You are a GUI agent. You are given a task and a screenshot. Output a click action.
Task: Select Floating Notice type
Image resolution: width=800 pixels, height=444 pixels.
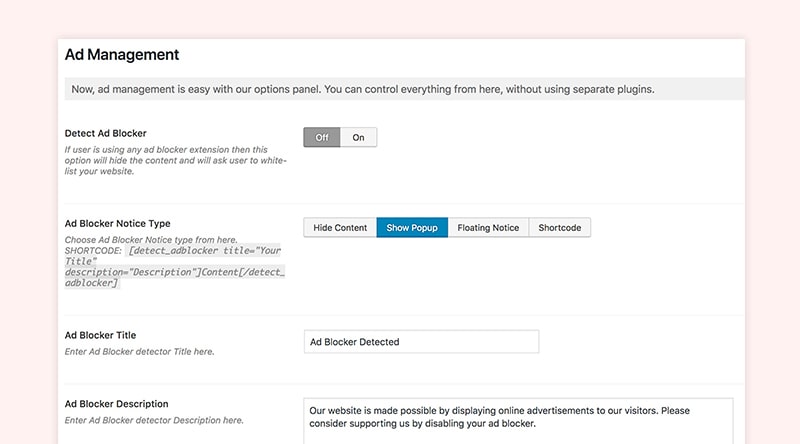coord(488,228)
